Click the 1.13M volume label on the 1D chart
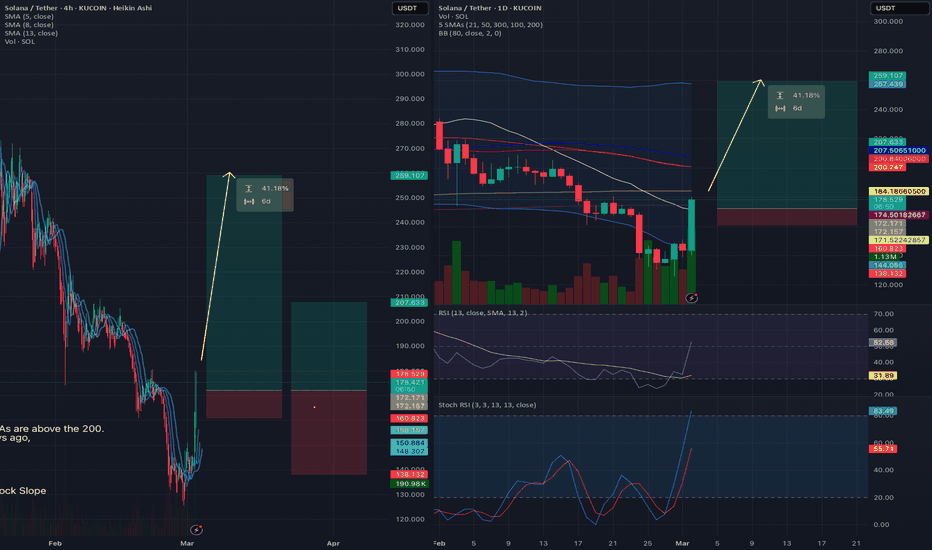This screenshot has width=932, height=550. tap(887, 257)
